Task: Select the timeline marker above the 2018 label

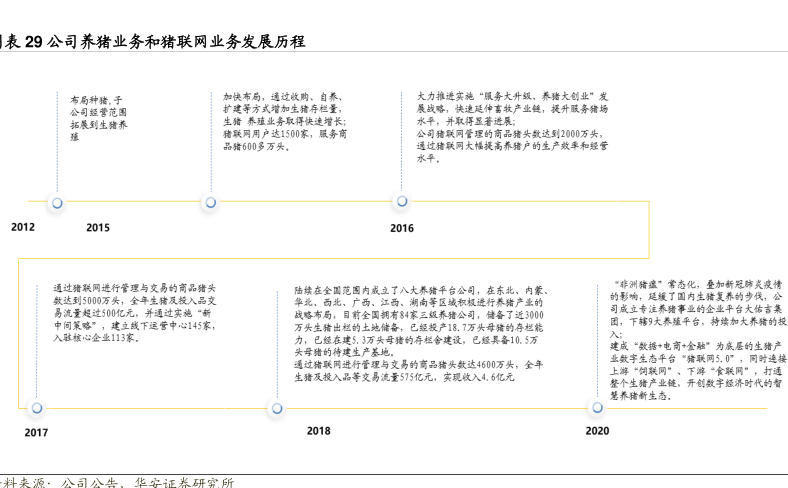Action: click(276, 408)
